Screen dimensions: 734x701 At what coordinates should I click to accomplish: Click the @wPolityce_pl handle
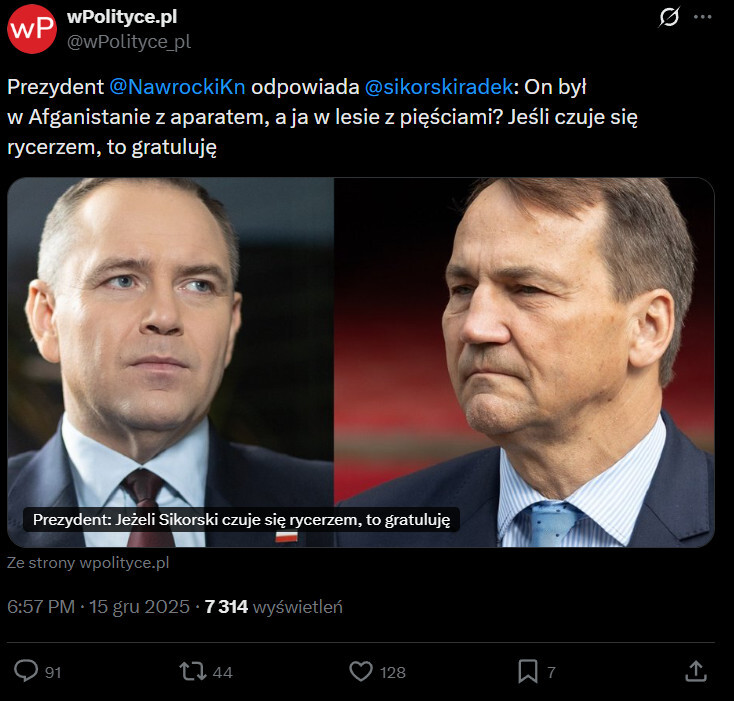click(128, 41)
